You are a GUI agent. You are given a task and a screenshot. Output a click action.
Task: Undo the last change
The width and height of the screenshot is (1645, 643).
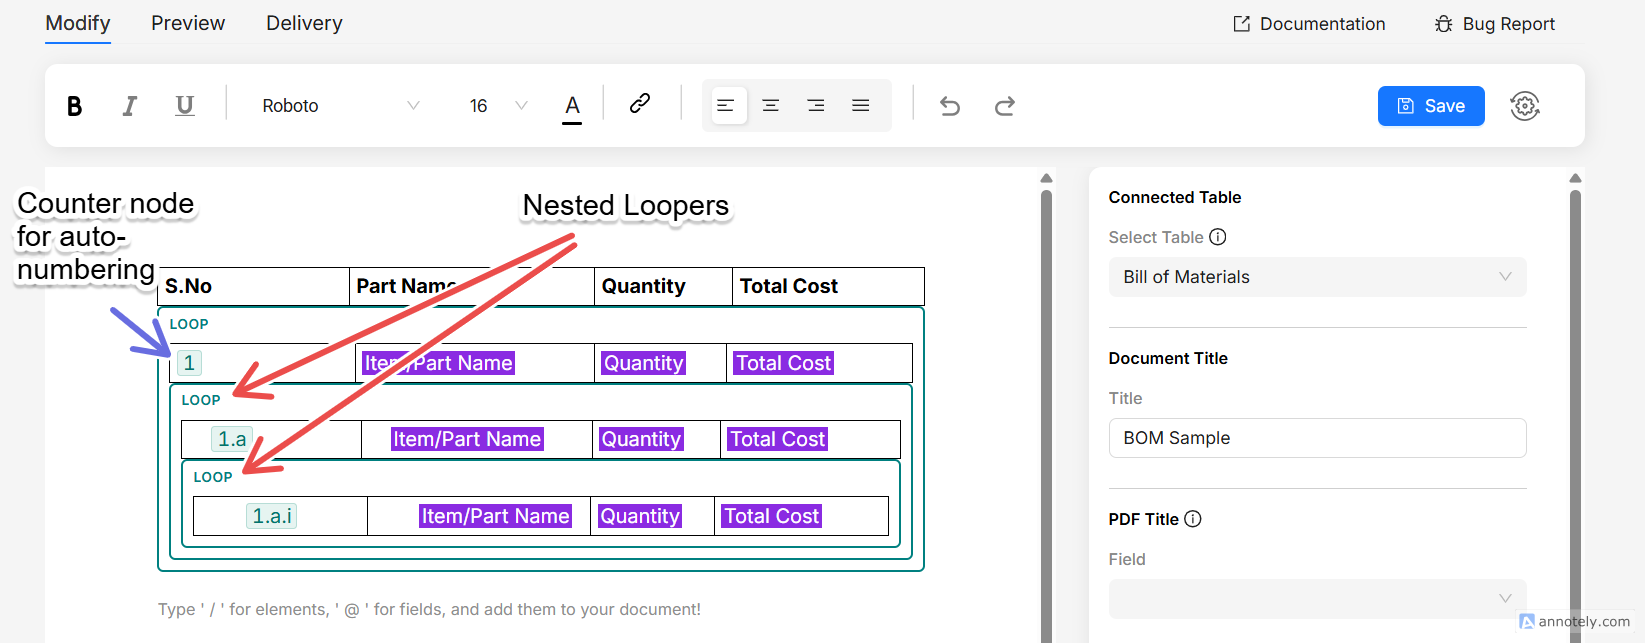pyautogui.click(x=950, y=106)
